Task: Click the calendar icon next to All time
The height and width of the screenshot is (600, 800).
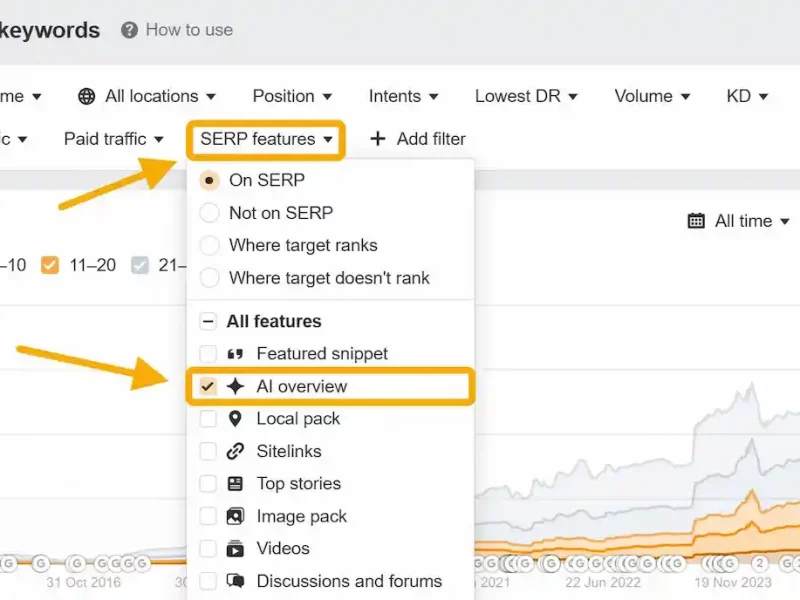Action: [x=696, y=221]
